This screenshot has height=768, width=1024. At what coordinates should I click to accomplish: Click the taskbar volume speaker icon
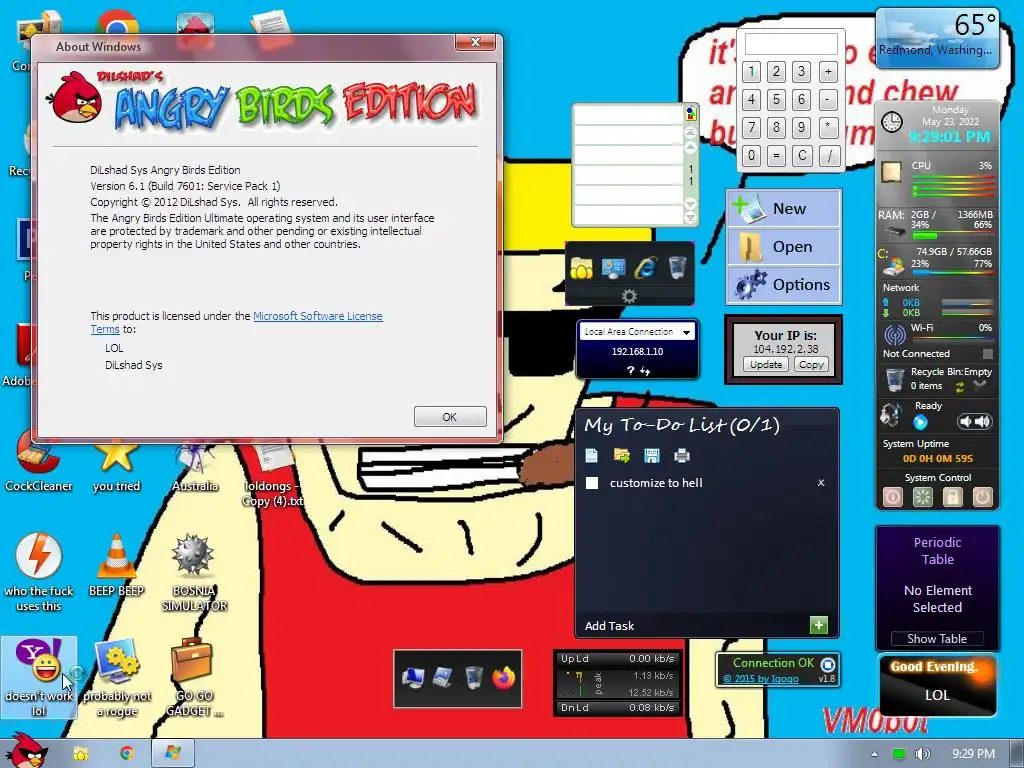pyautogui.click(x=922, y=754)
